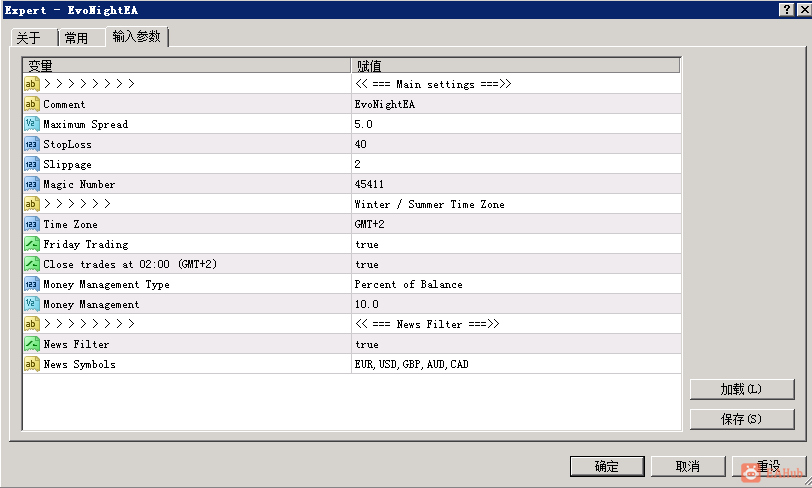Click the double-type icon beside Maximum Spread
This screenshot has width=812, height=488.
click(x=32, y=124)
